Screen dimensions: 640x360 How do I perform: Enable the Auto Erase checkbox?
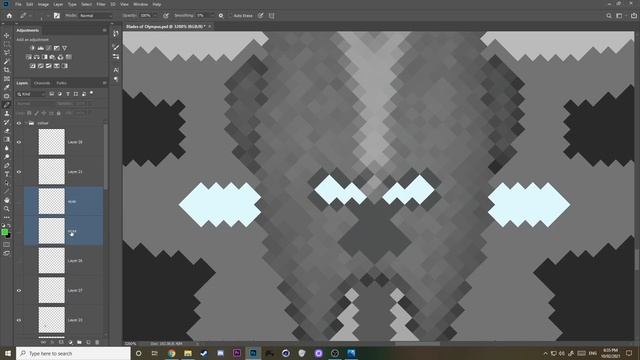(231, 16)
